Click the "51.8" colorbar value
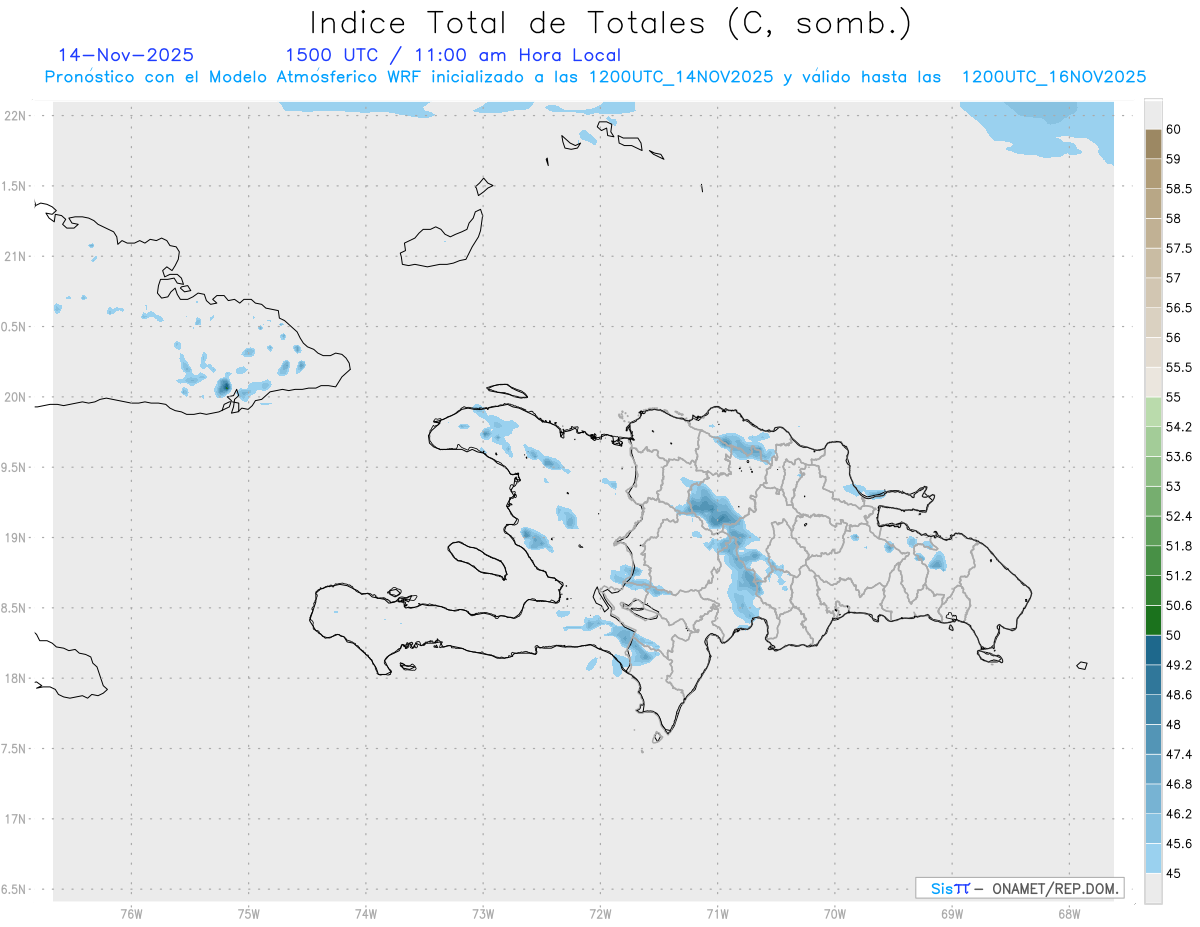This screenshot has width=1200, height=927. click(1179, 546)
